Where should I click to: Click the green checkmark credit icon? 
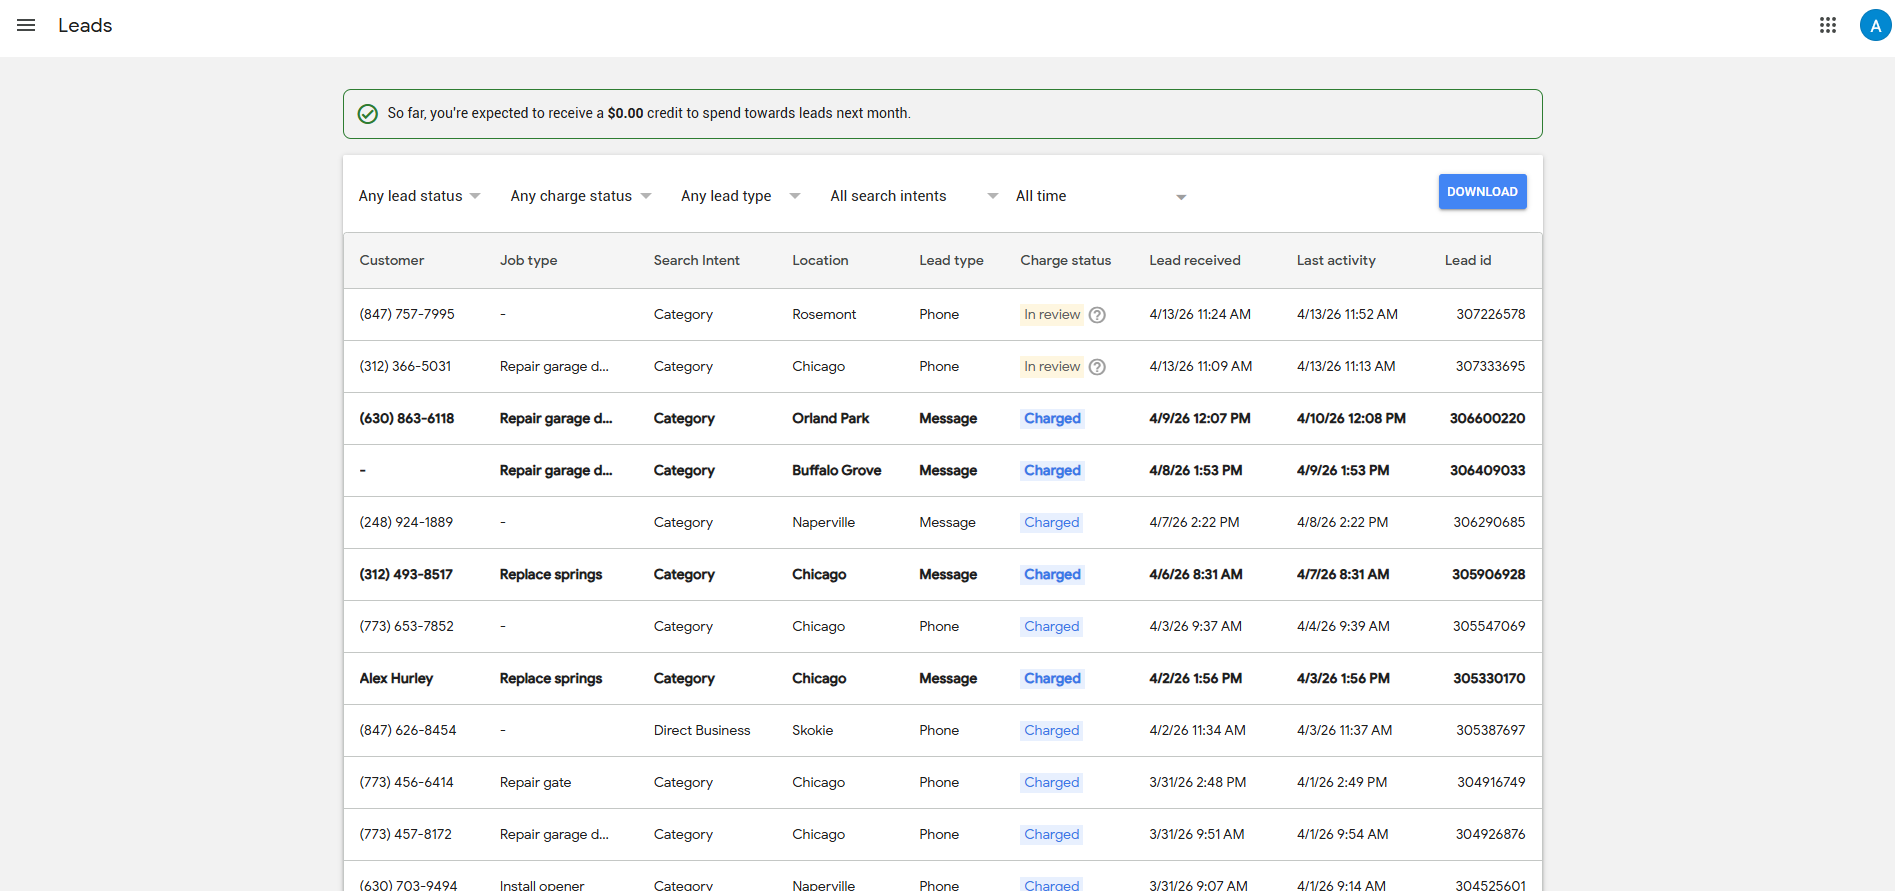(x=368, y=114)
